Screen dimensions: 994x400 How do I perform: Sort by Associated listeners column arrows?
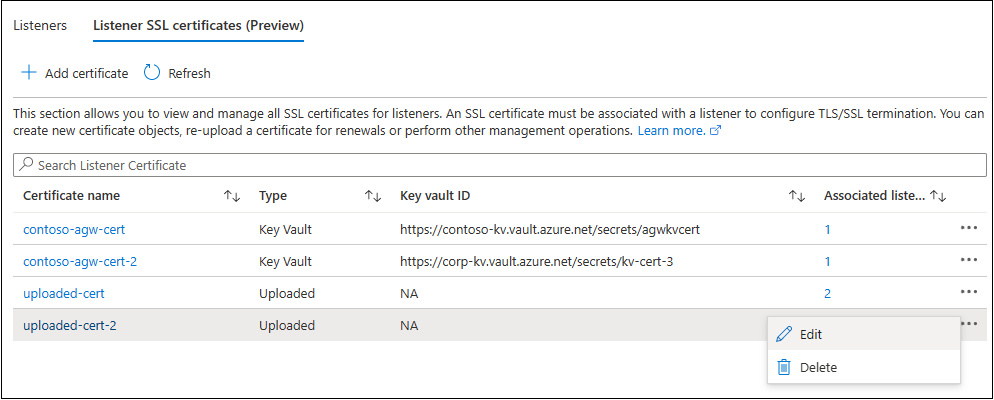click(x=938, y=197)
